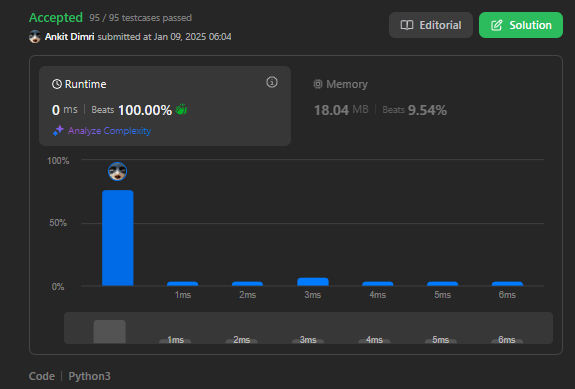Select the Runtime stats panel

pos(165,106)
